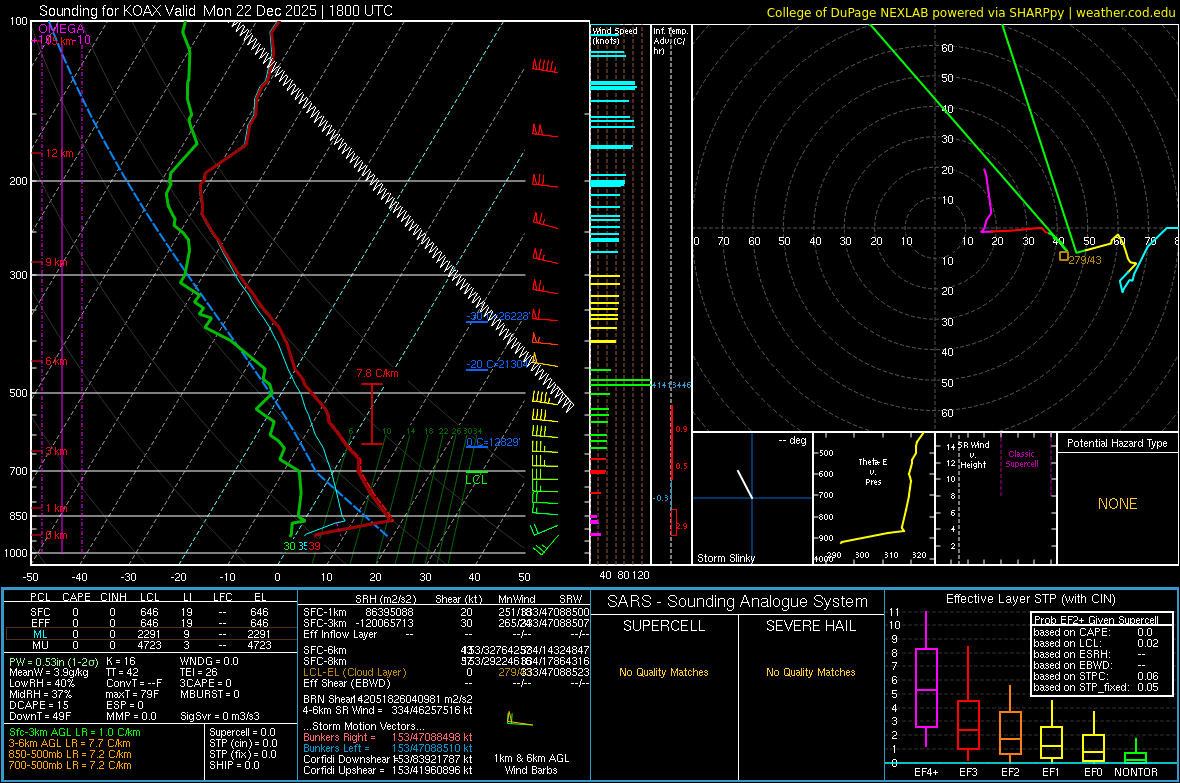Click the Corfidi Upshear label
Image resolution: width=1180 pixels, height=783 pixels.
[x=344, y=770]
